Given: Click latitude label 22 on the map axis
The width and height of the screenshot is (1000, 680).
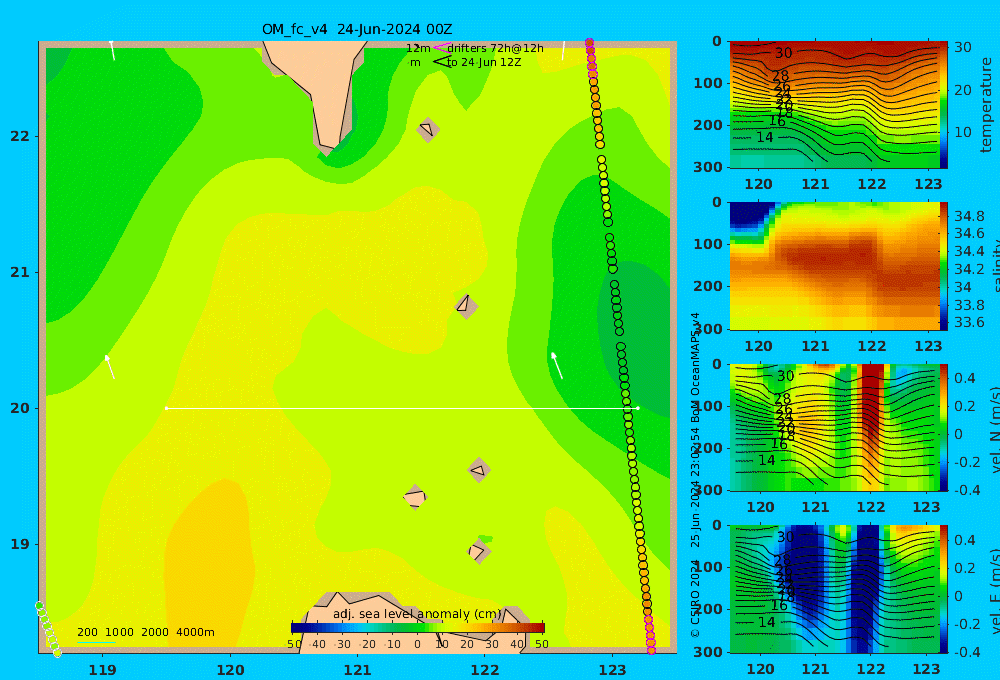Looking at the screenshot, I should pyautogui.click(x=20, y=137).
